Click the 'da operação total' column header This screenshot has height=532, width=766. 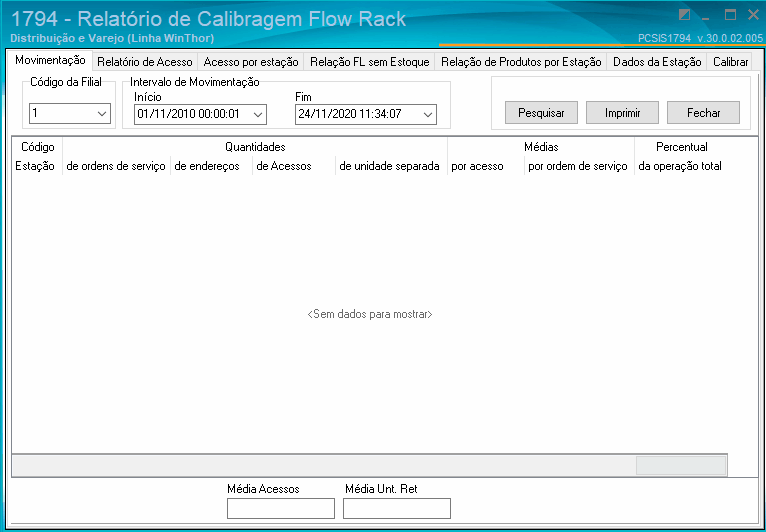pos(681,166)
